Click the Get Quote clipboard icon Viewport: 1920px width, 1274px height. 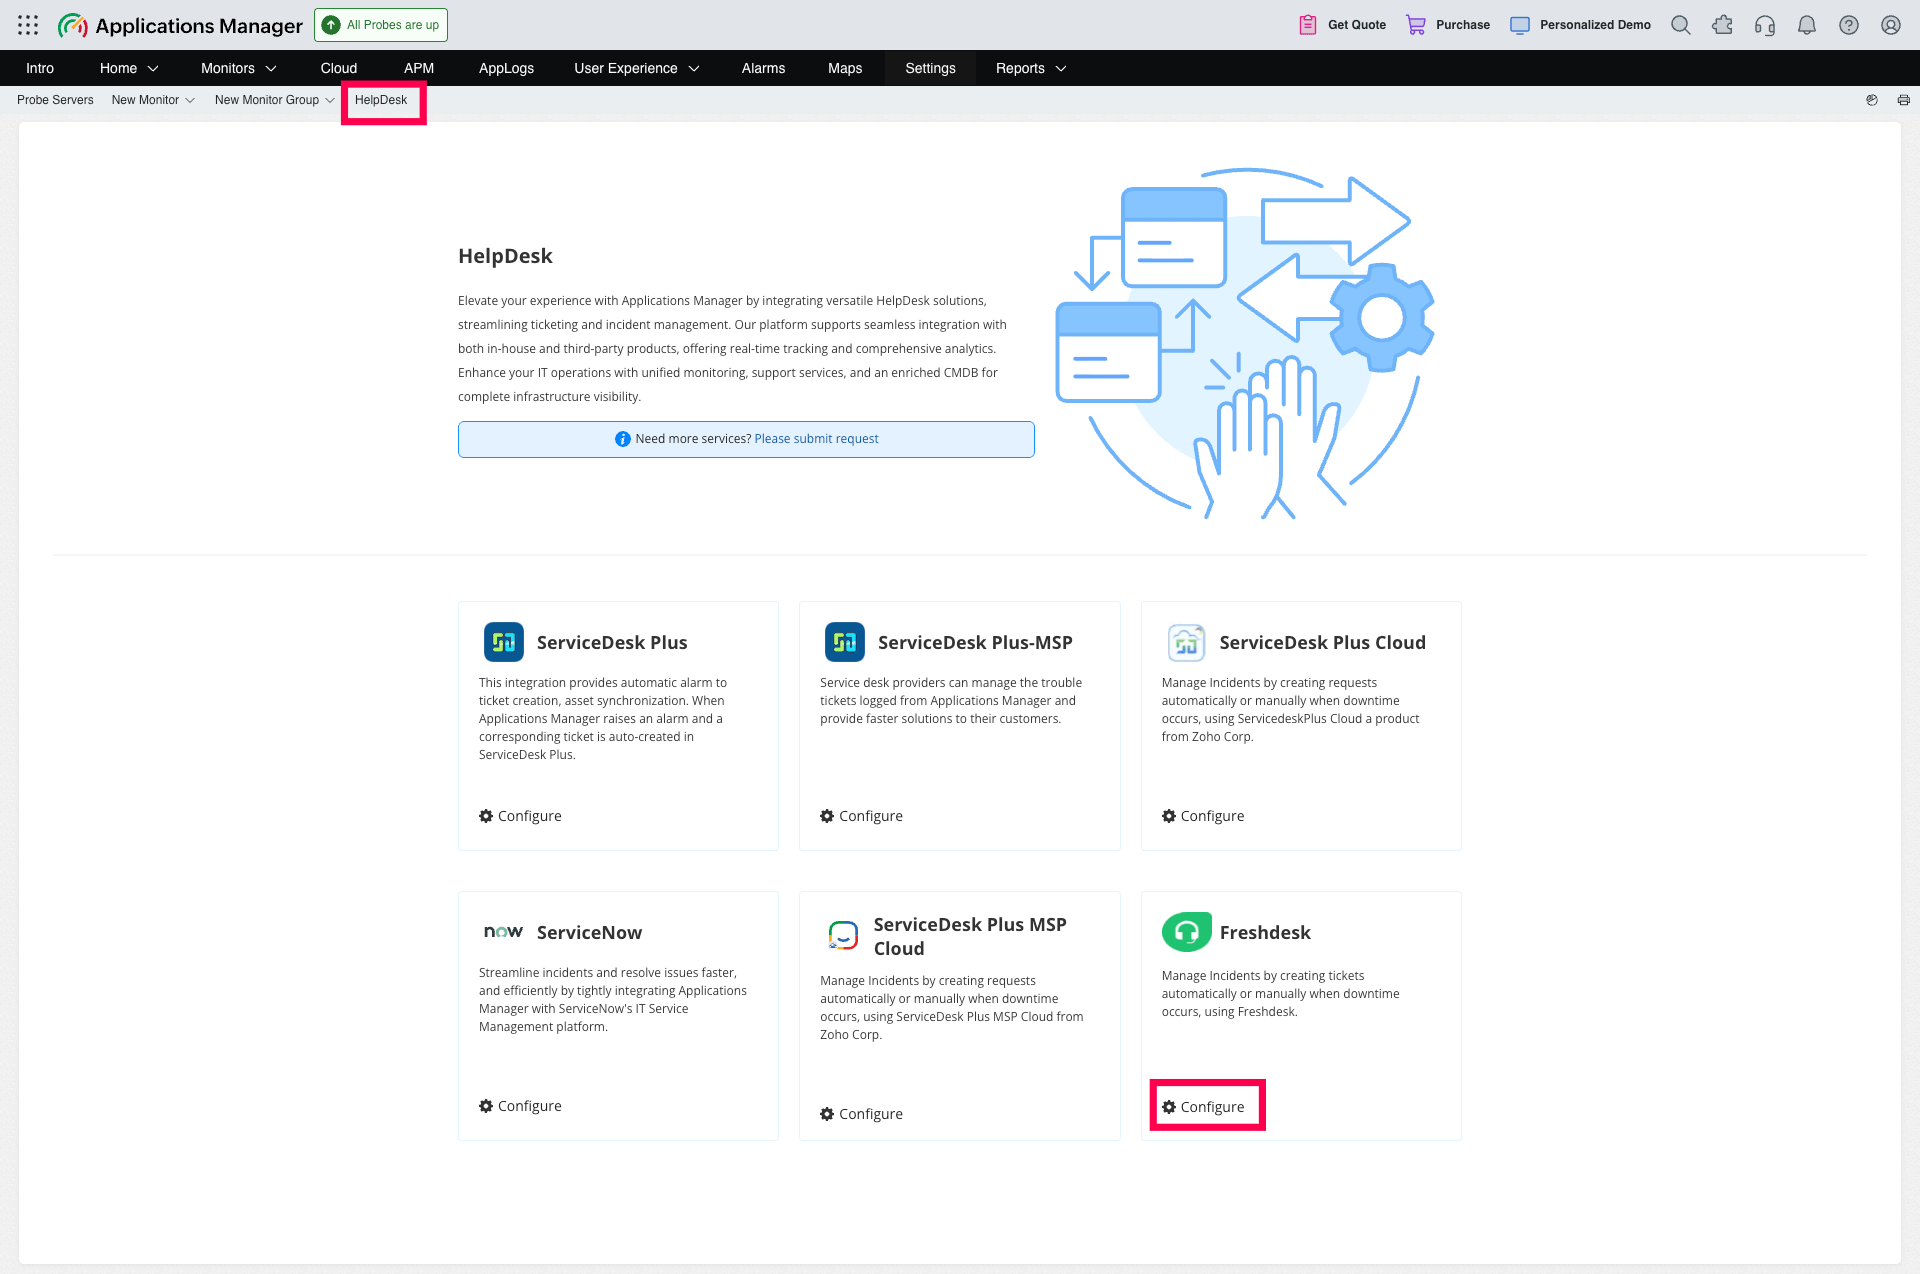click(x=1308, y=25)
